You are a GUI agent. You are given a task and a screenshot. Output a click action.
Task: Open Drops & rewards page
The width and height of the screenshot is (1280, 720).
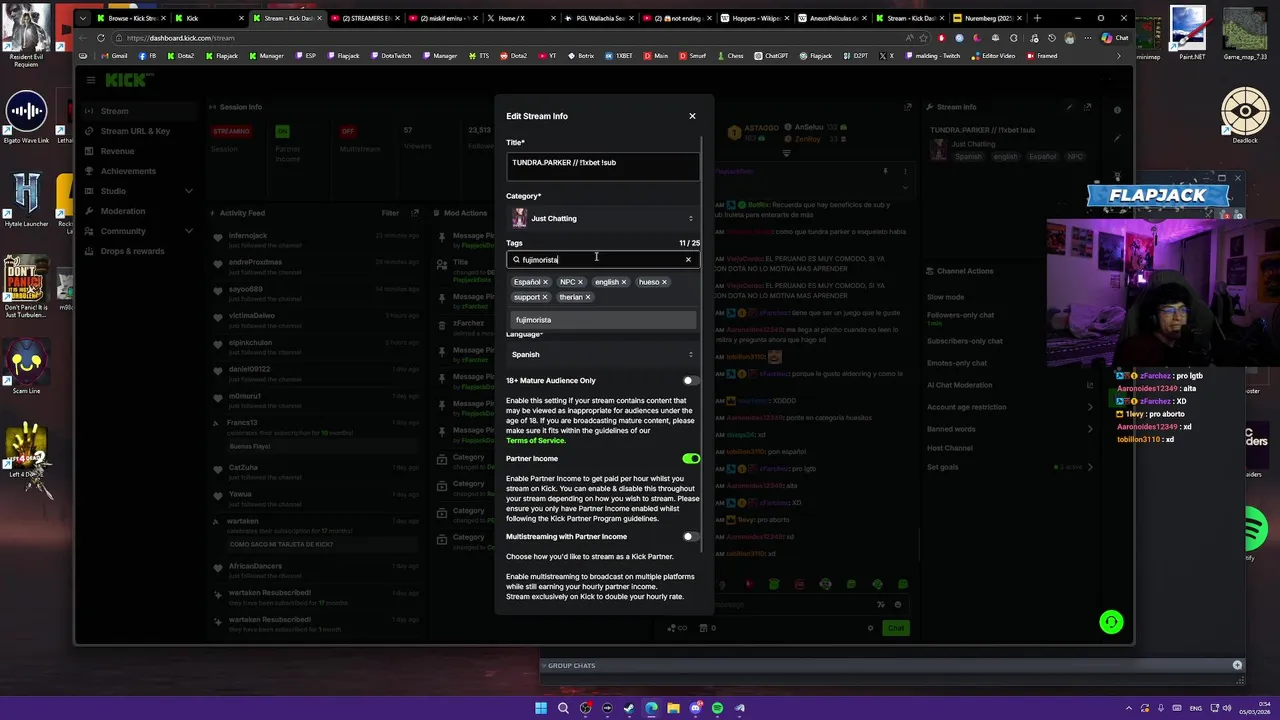[132, 251]
